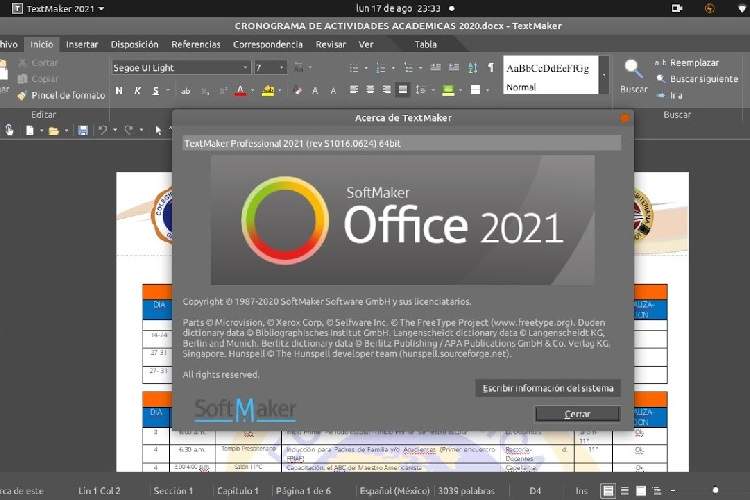750x500 pixels.
Task: Click the redo arrow icon
Action: [129, 130]
